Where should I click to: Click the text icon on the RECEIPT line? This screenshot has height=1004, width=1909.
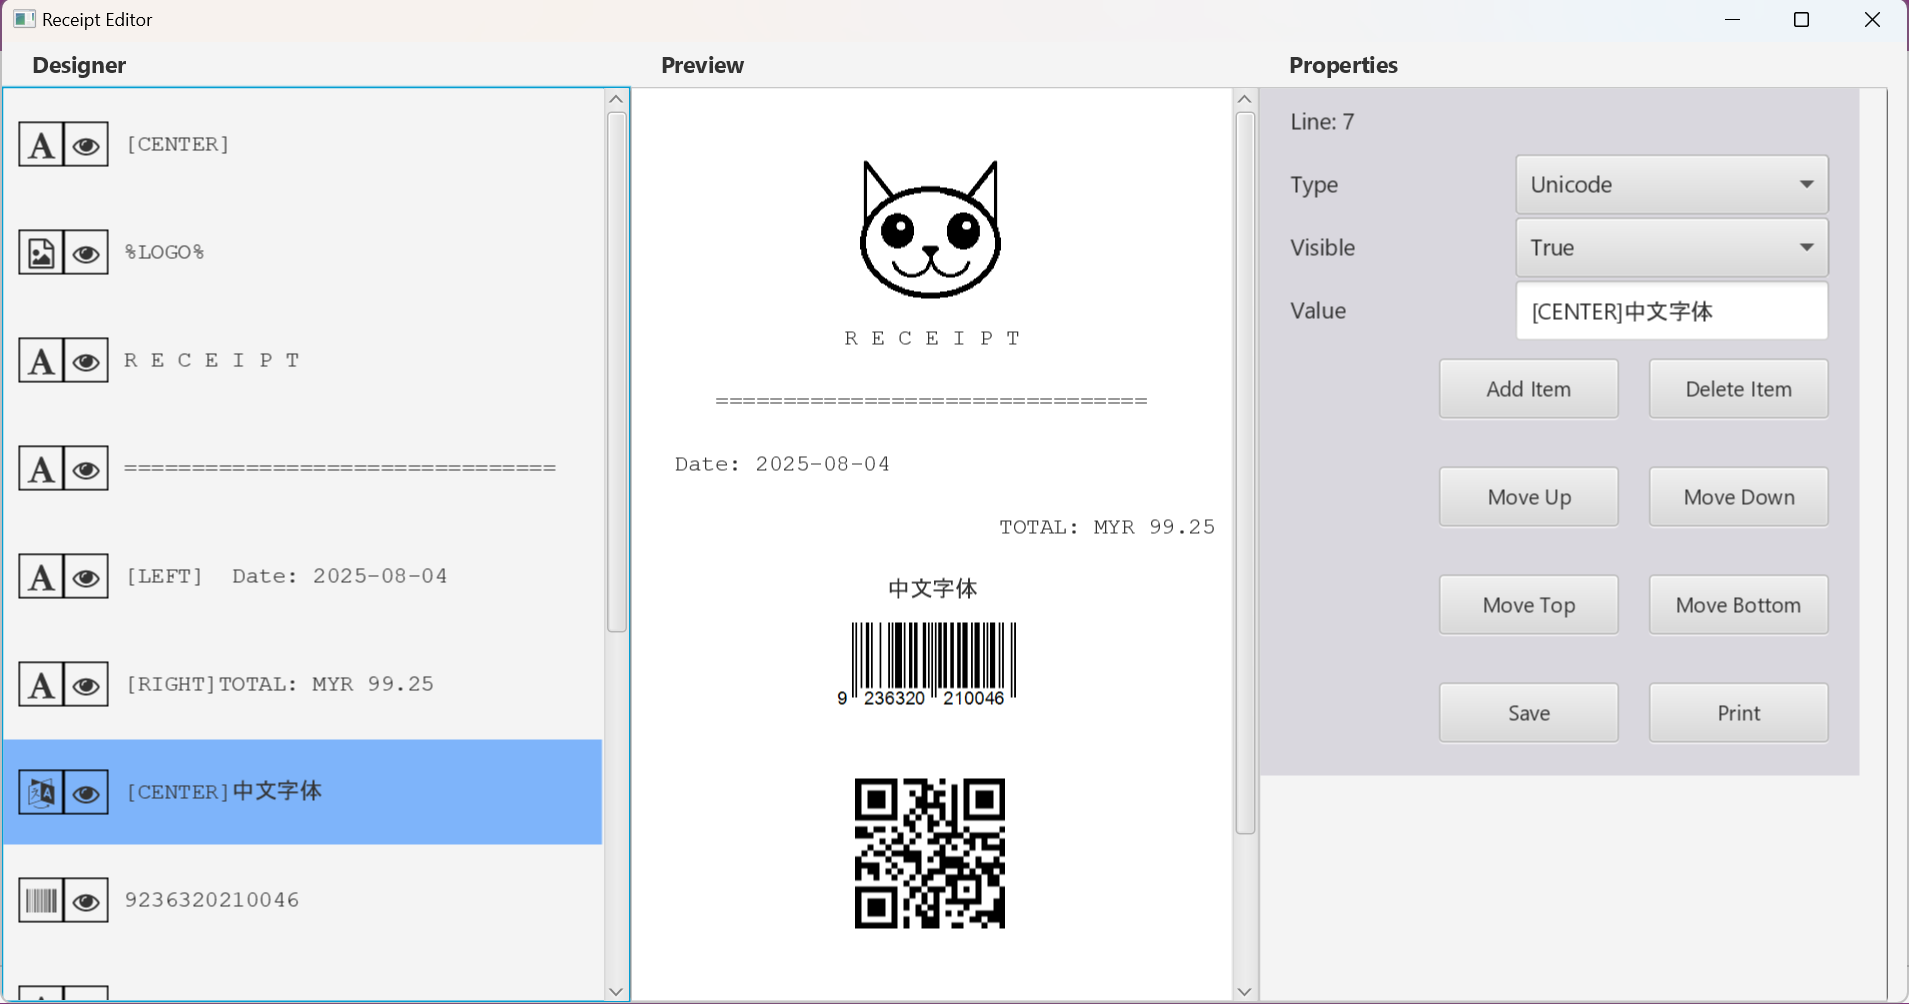click(40, 360)
